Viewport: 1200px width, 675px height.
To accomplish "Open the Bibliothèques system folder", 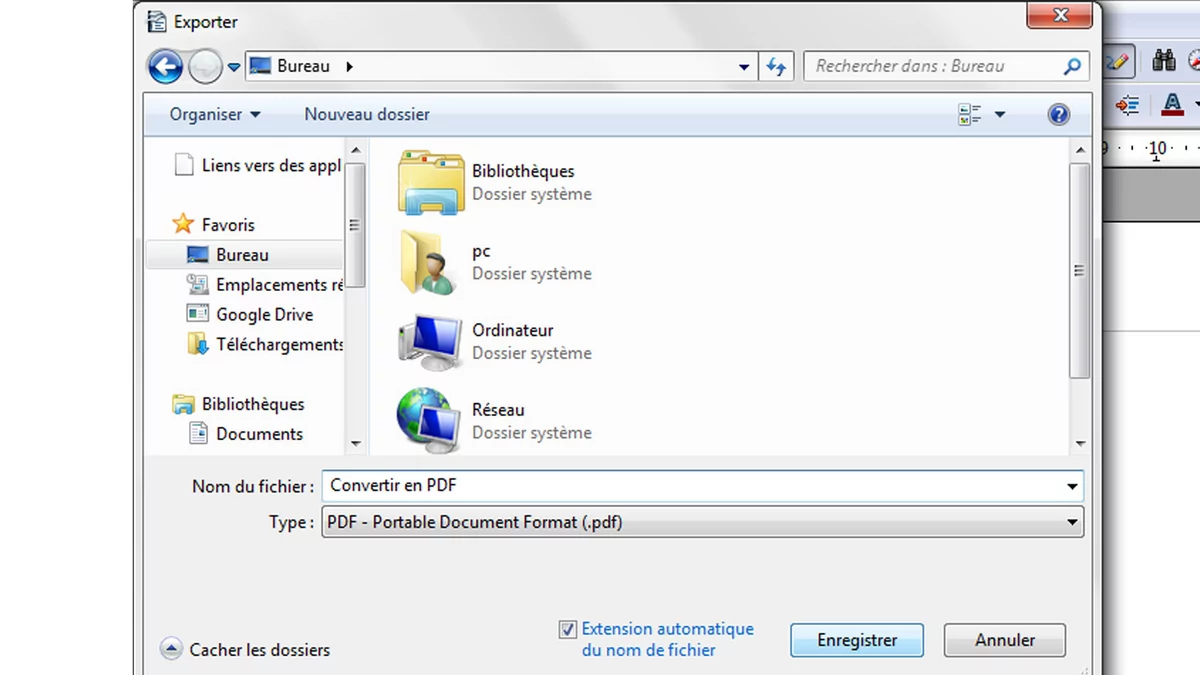I will [431, 182].
